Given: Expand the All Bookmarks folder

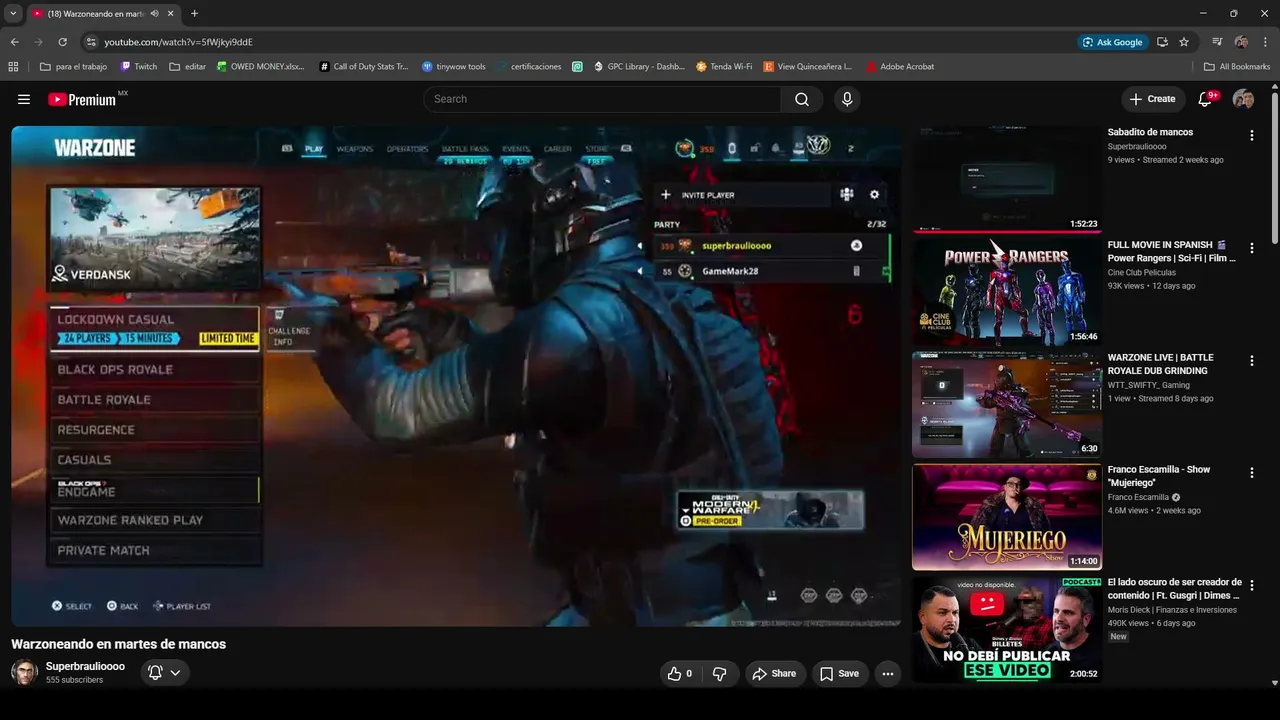Looking at the screenshot, I should coord(1237,67).
